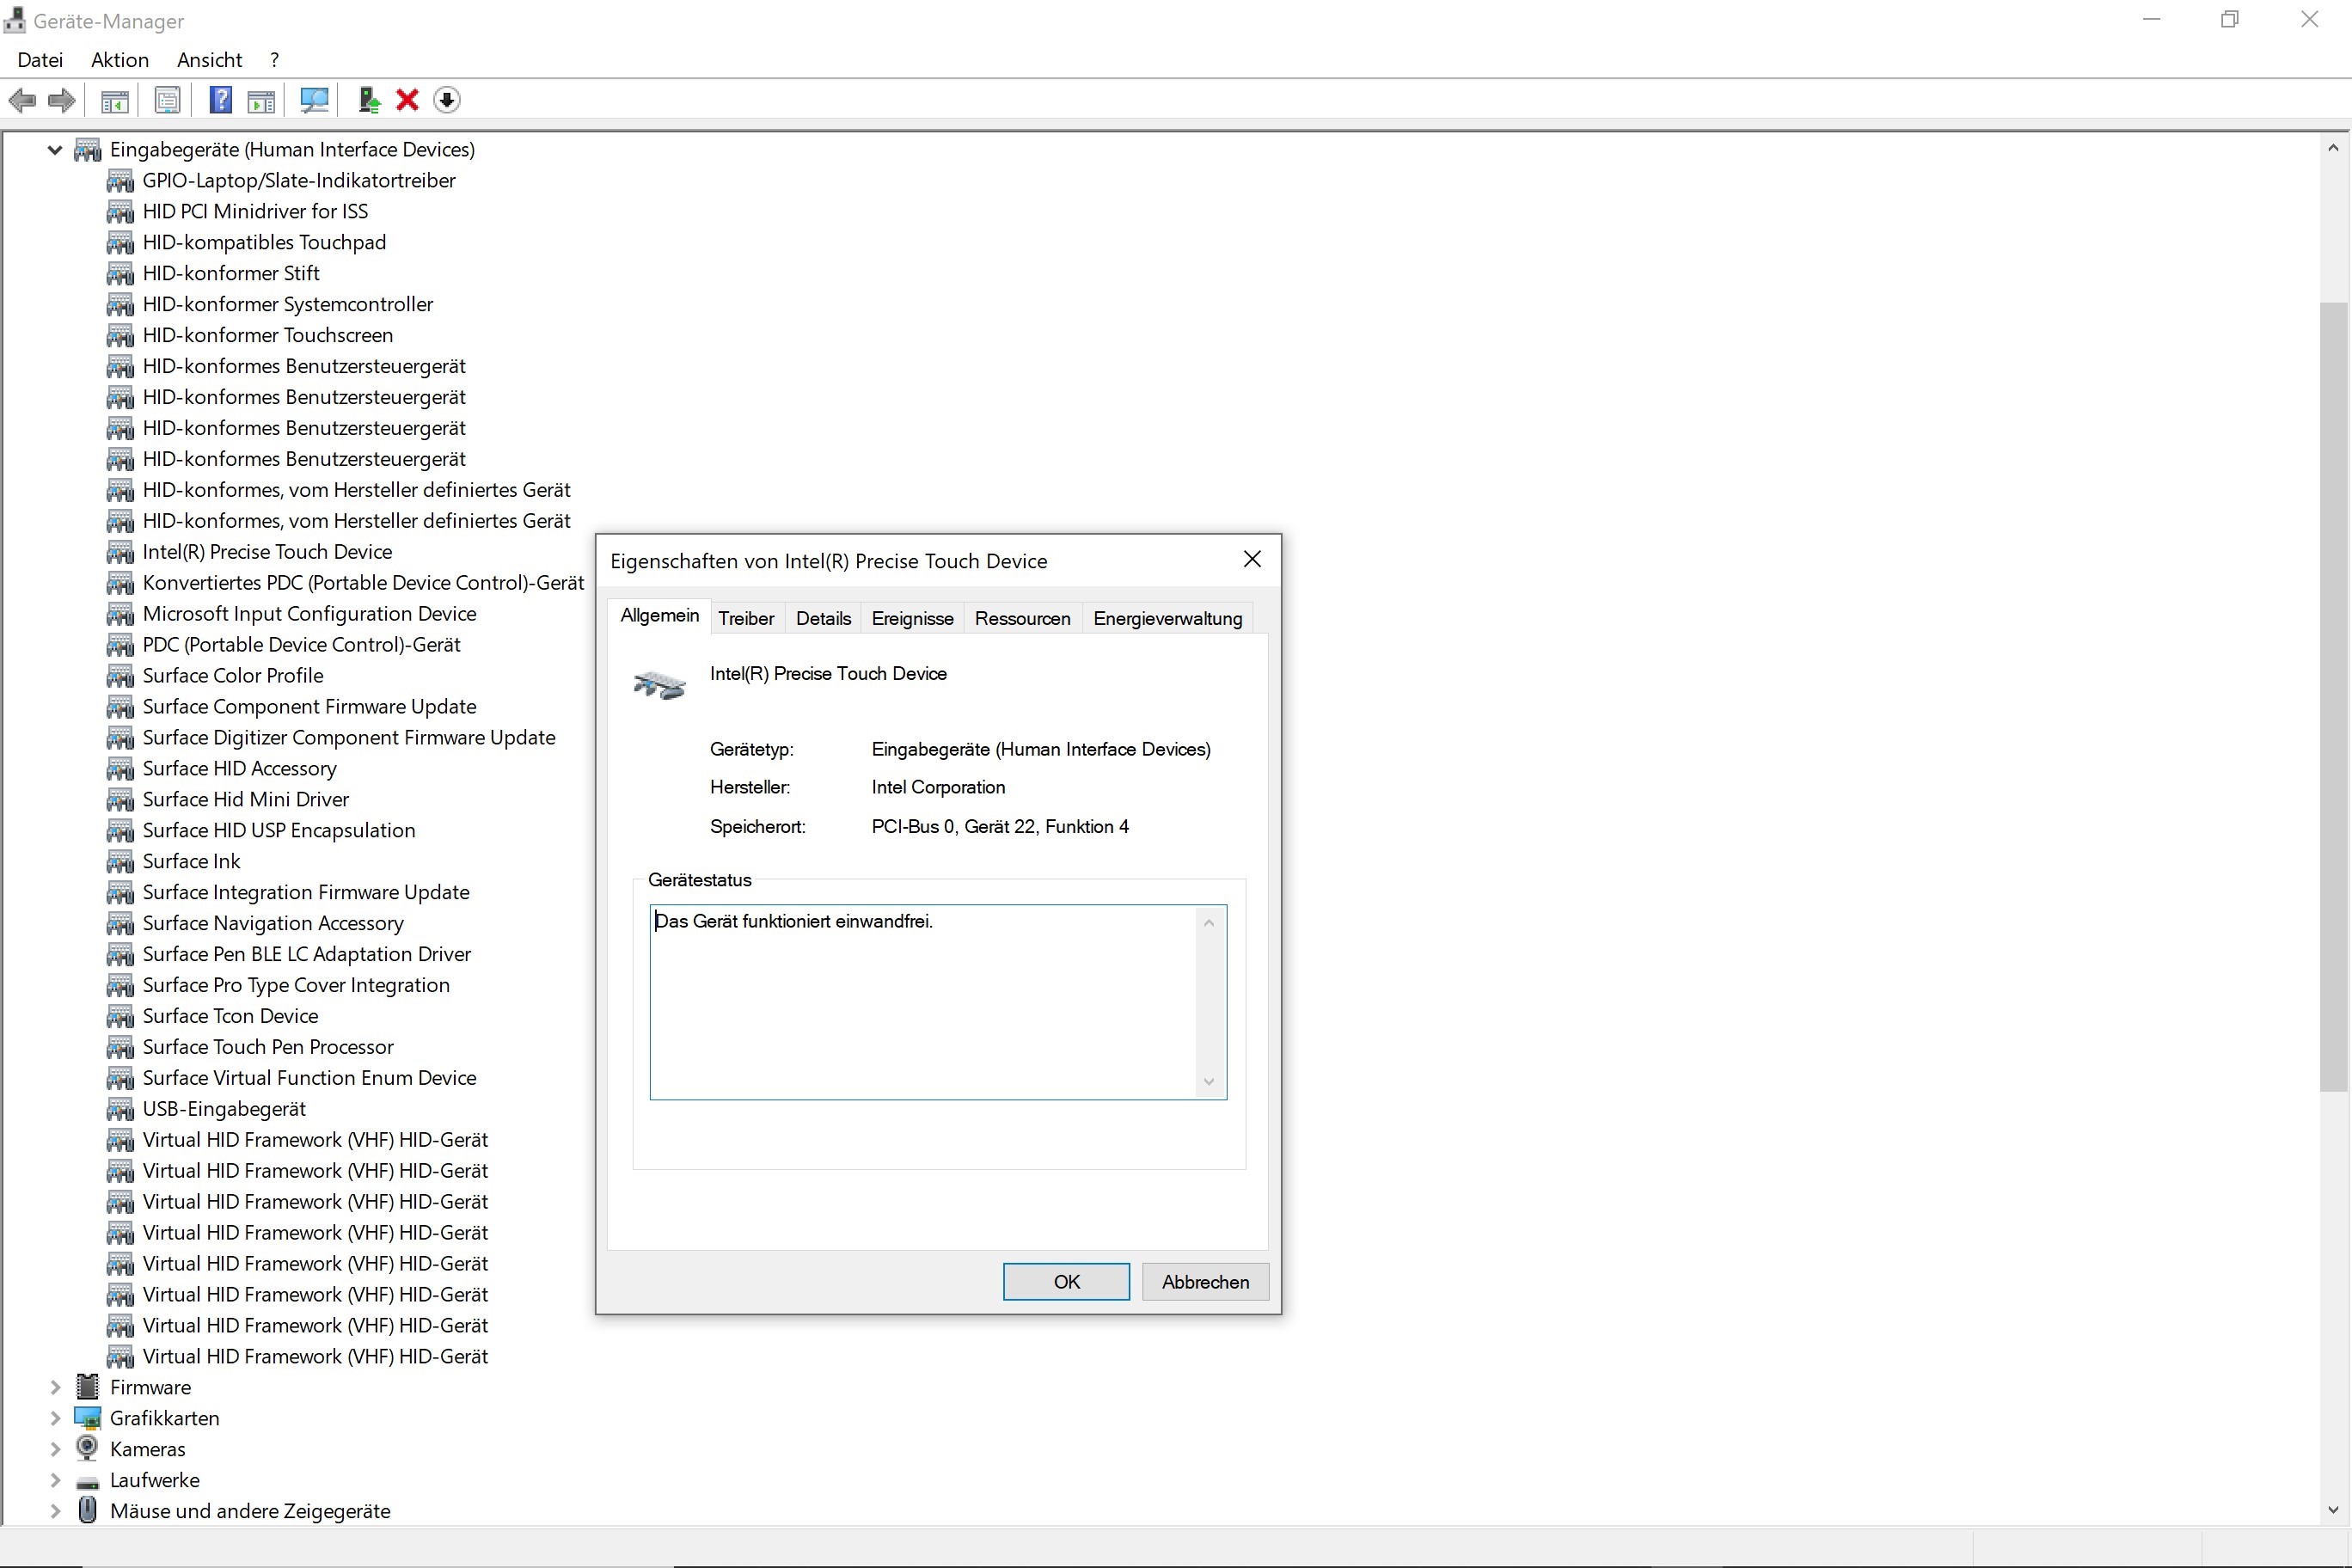Select Surface Virtual Function Enum Device
This screenshot has width=2352, height=1568.
pos(309,1078)
